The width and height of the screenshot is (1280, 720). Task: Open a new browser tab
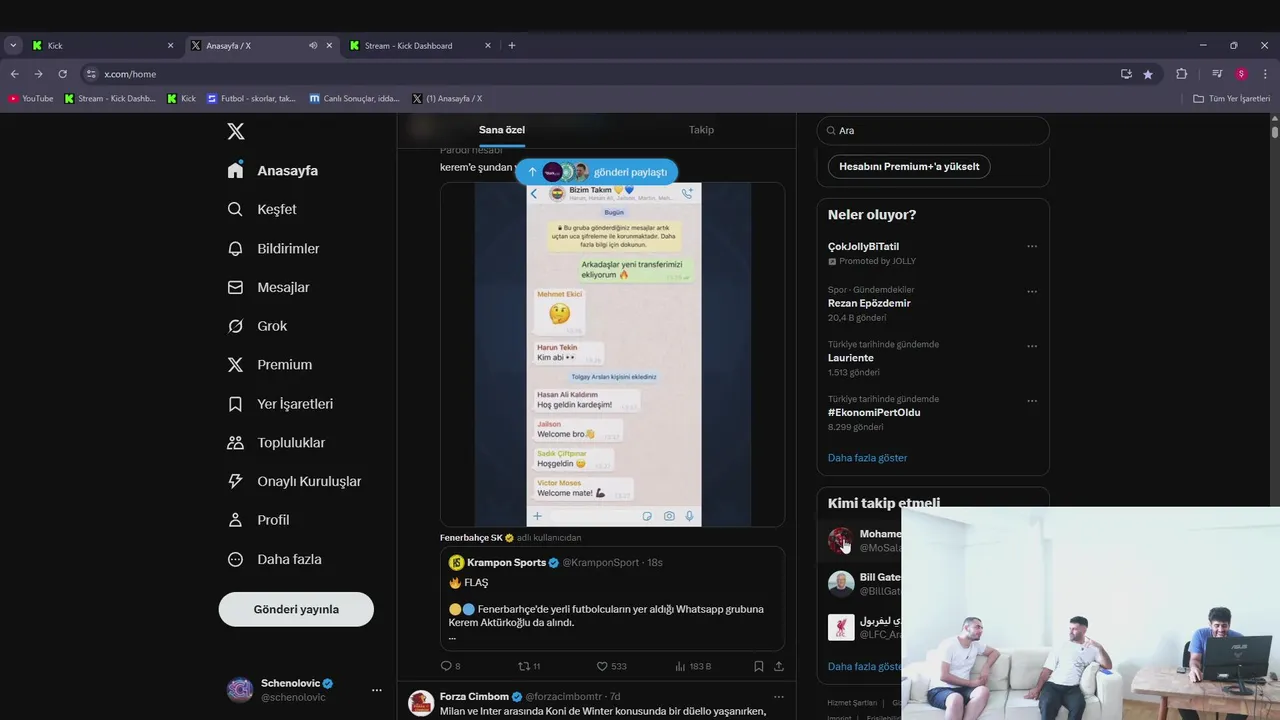512,45
